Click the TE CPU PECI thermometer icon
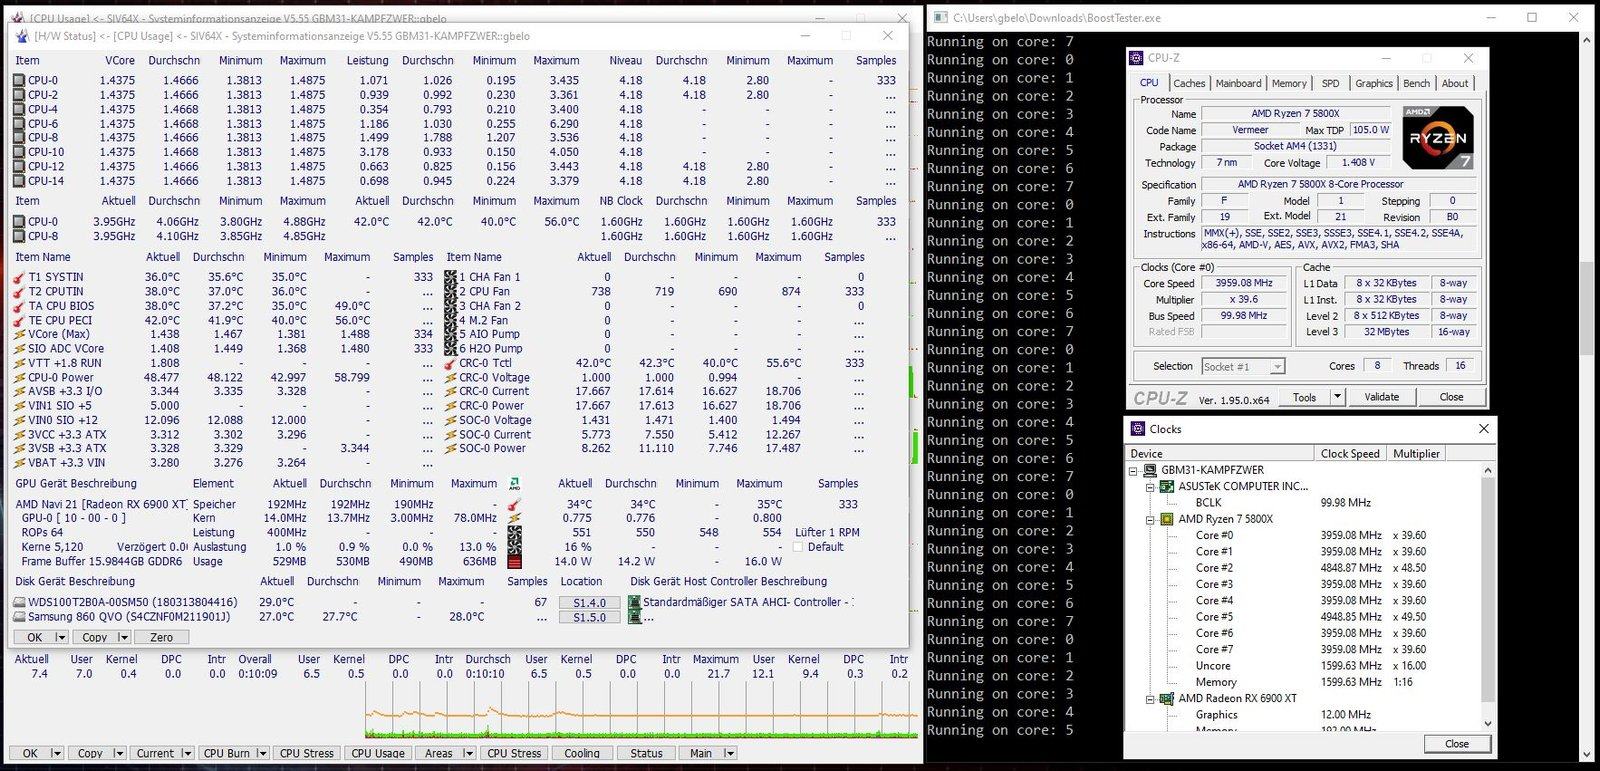This screenshot has width=1600, height=771. click(x=19, y=320)
